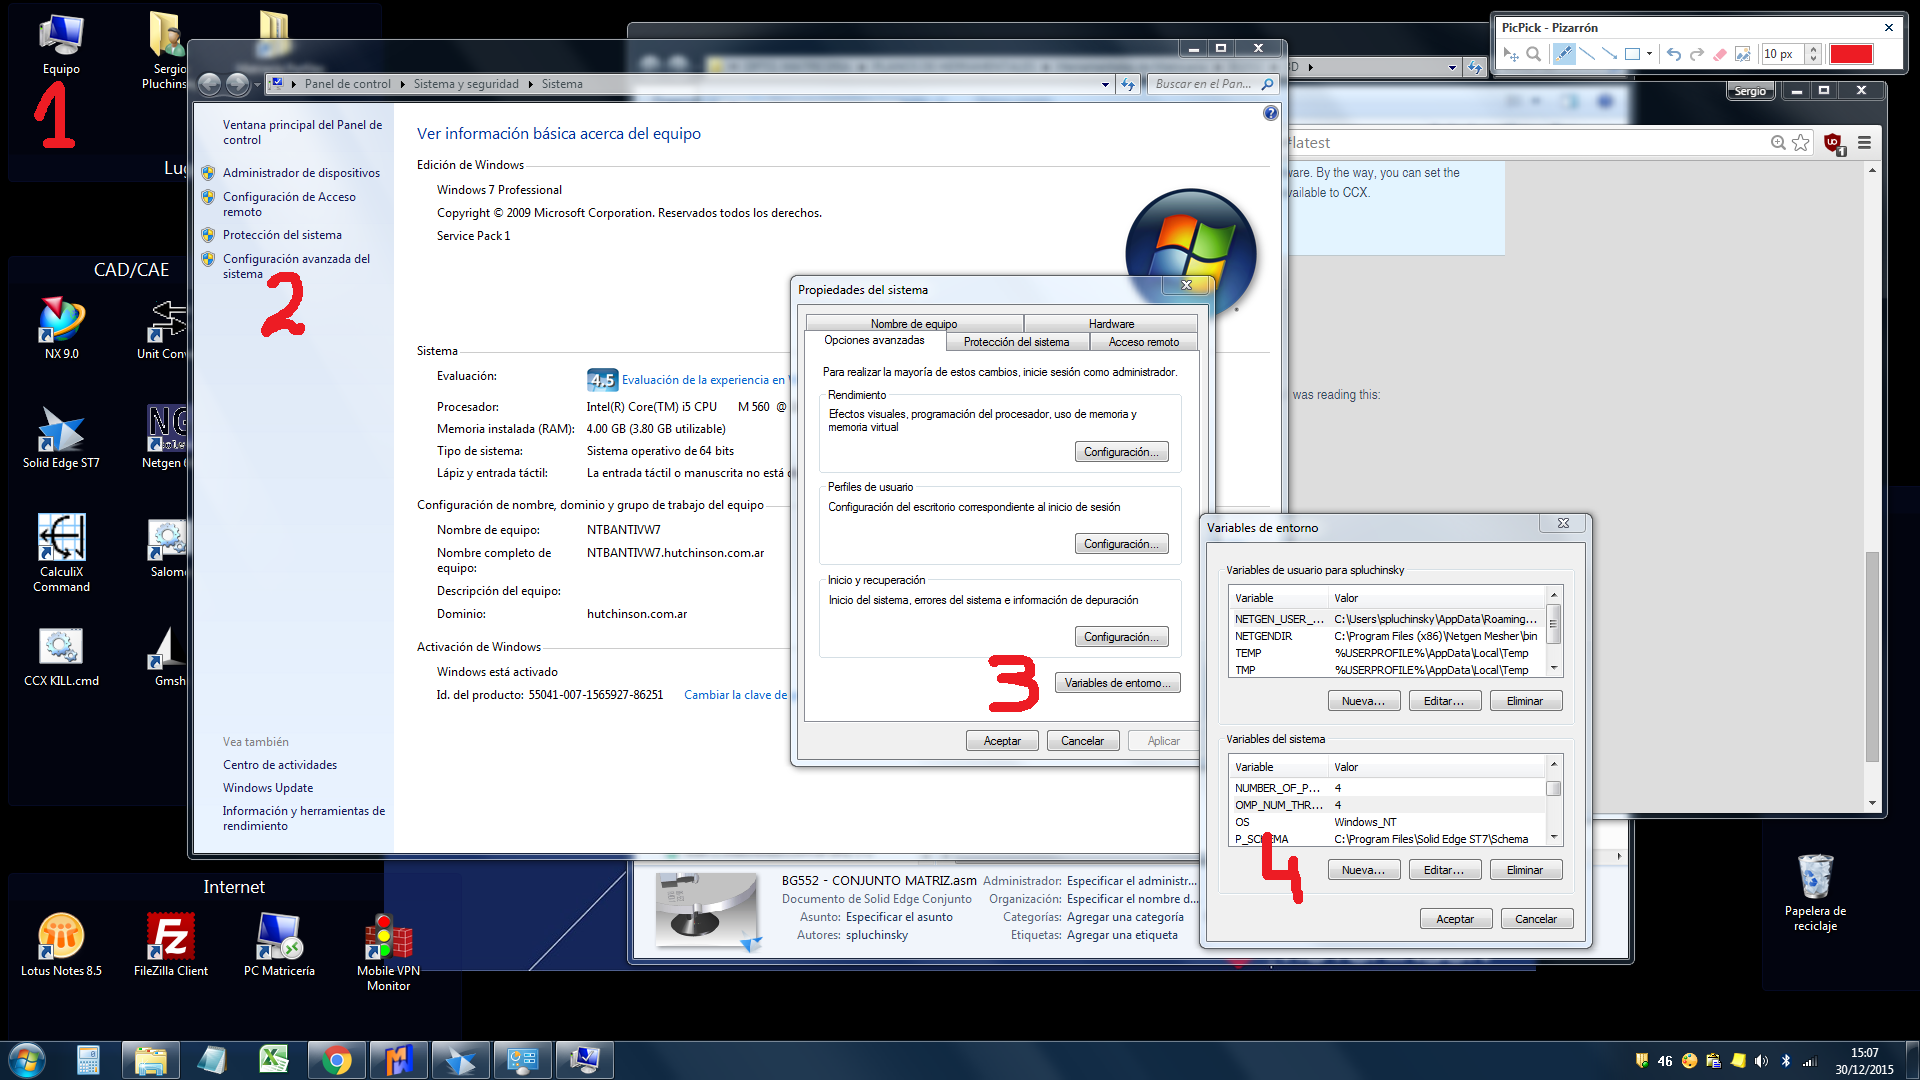1920x1080 pixels.
Task: Open the Control Panel address bar history dropdown
Action: tap(1105, 84)
